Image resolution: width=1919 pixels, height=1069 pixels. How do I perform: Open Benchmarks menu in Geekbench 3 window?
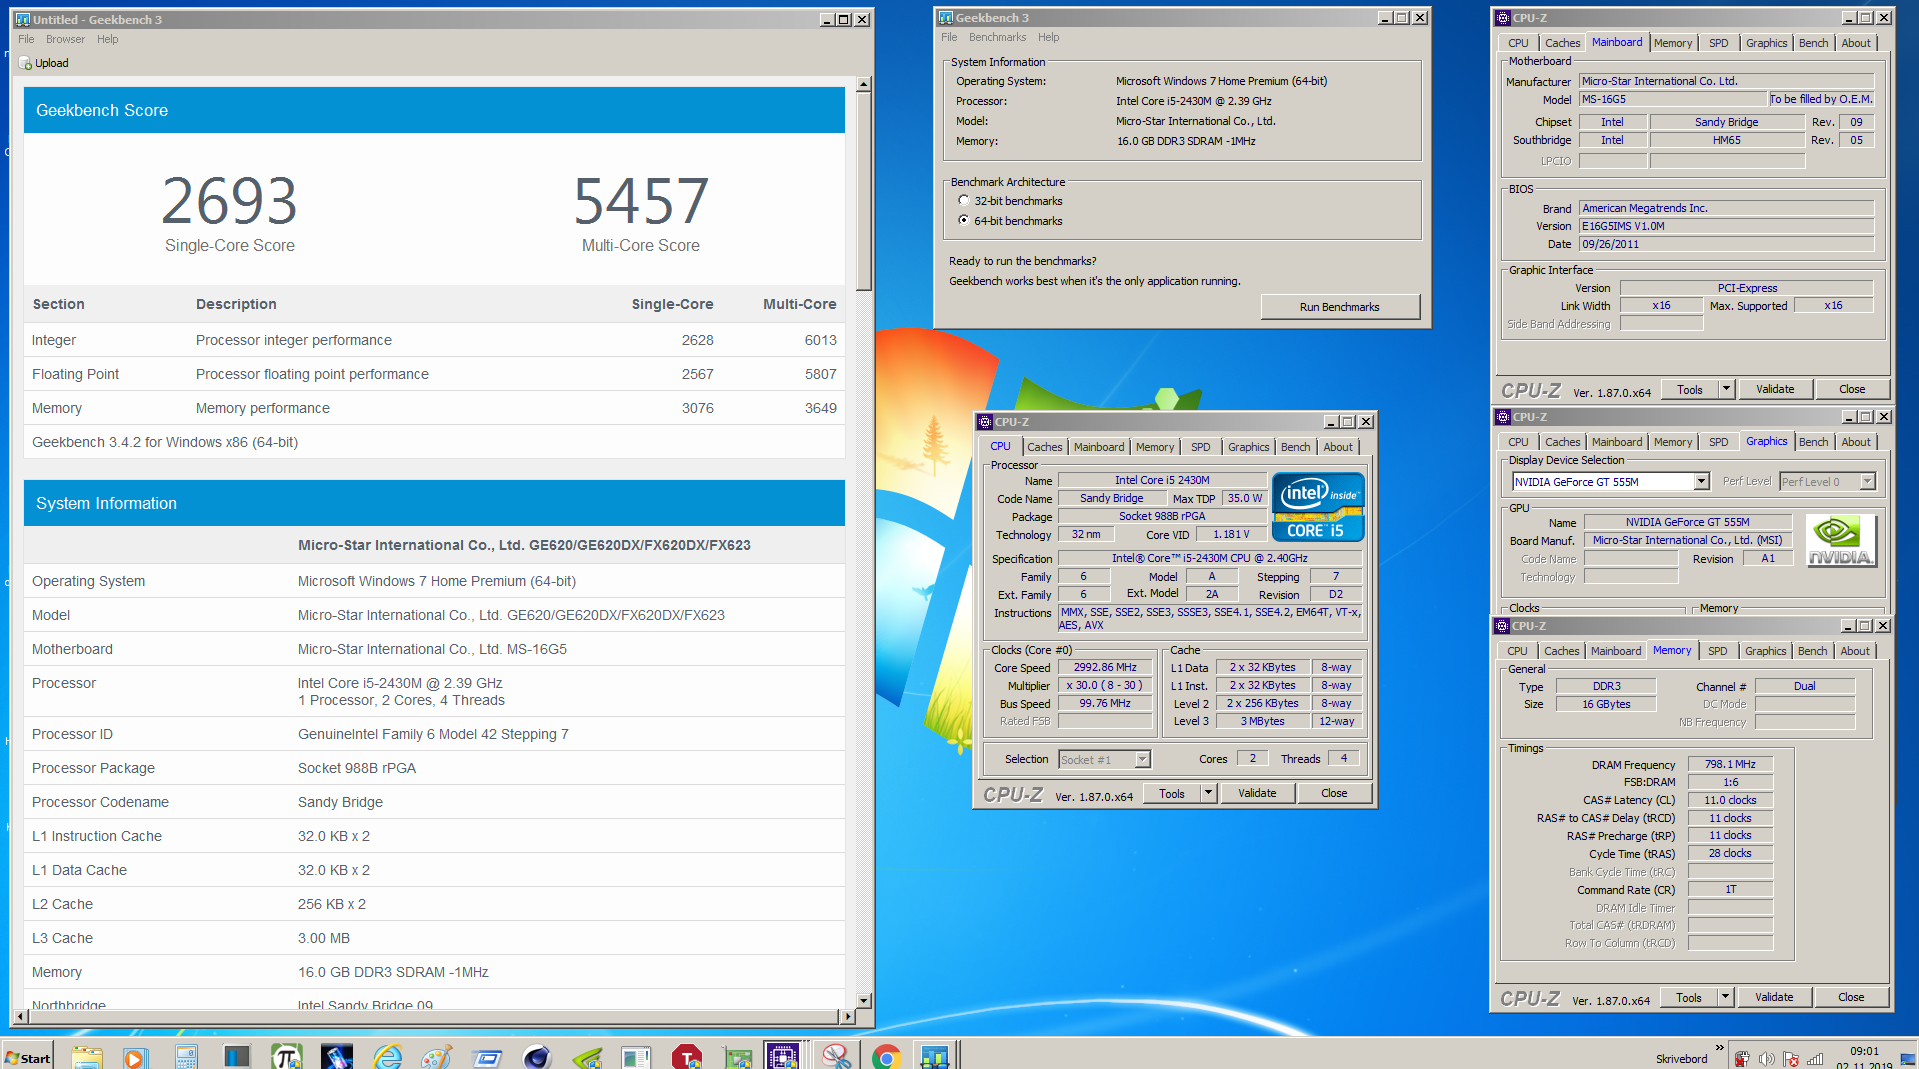point(997,38)
